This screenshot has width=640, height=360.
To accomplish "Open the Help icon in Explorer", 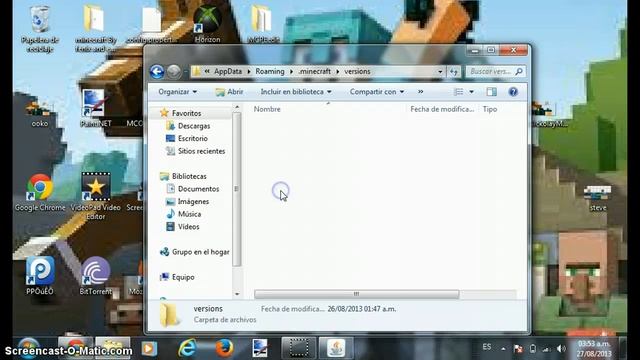I will click(x=513, y=92).
